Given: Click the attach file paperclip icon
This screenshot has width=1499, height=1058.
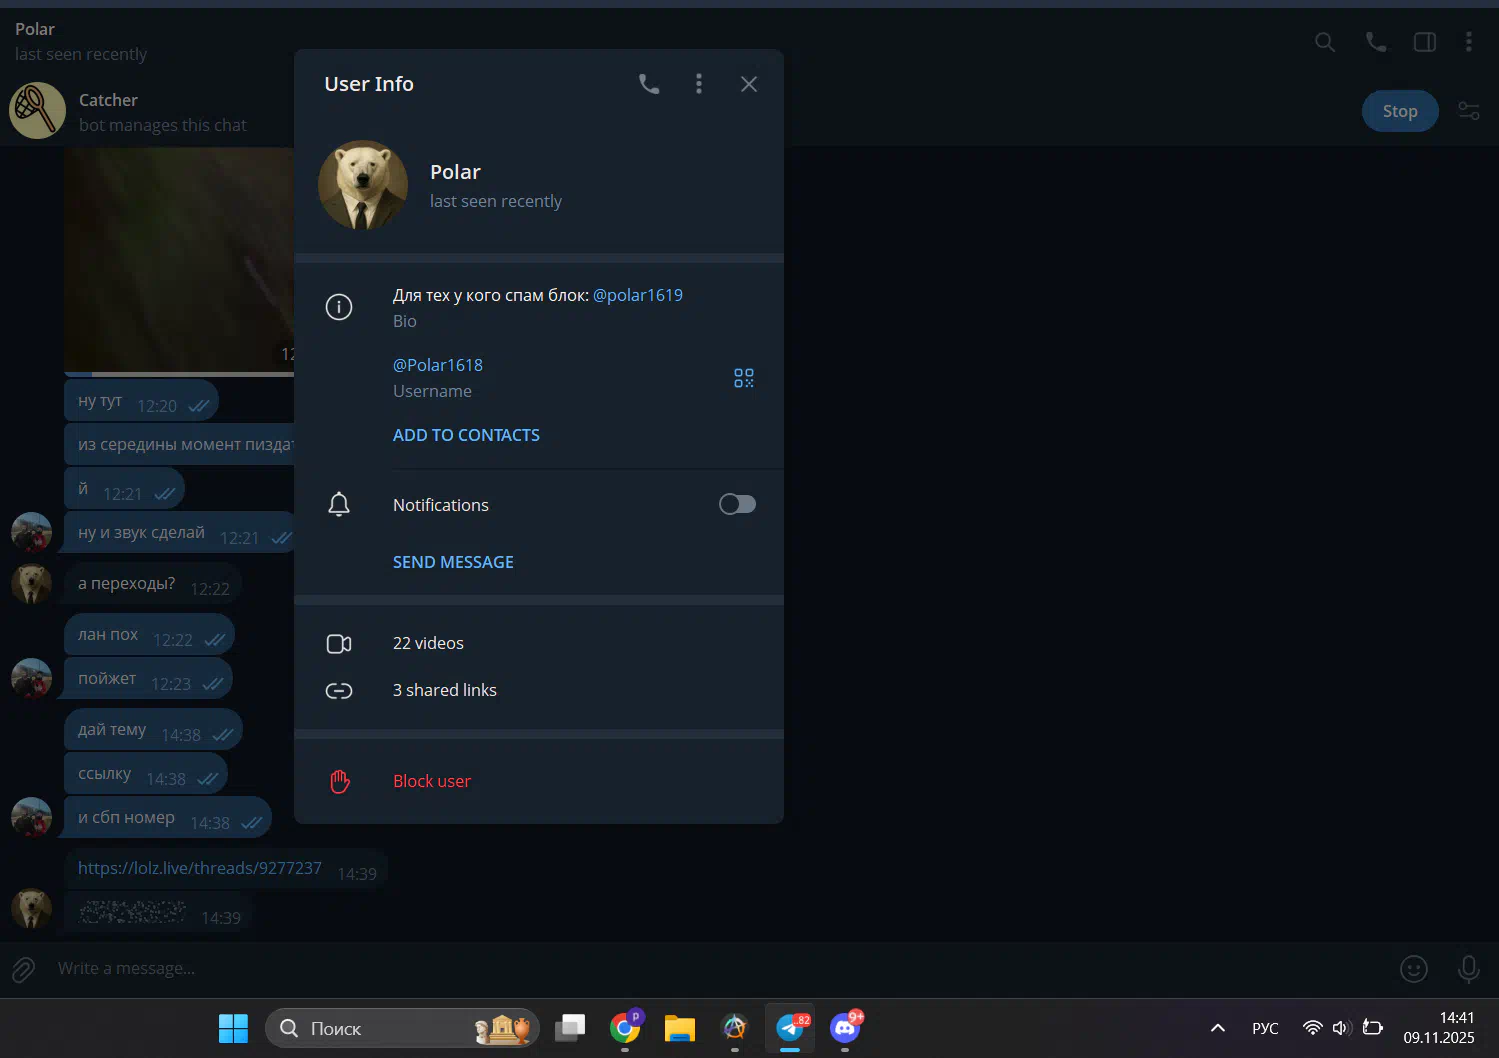Looking at the screenshot, I should 24,968.
